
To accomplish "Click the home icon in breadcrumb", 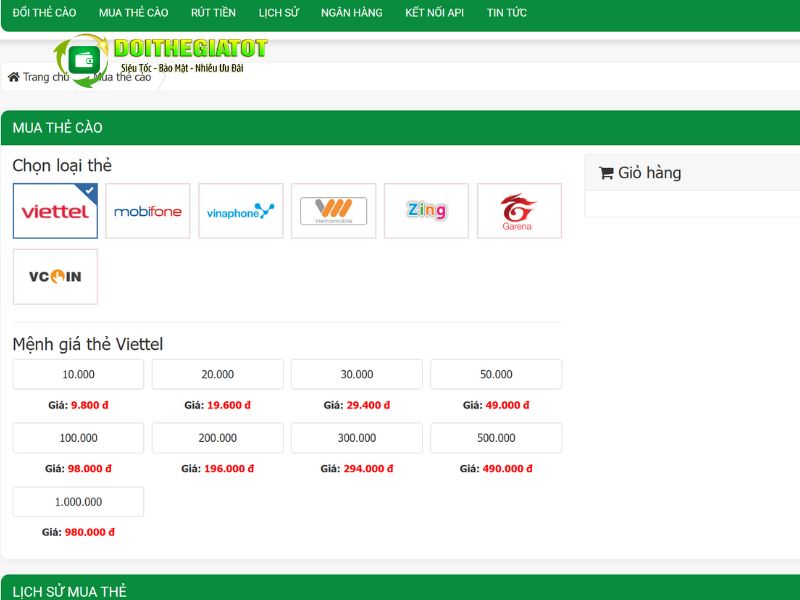I will 14,77.
